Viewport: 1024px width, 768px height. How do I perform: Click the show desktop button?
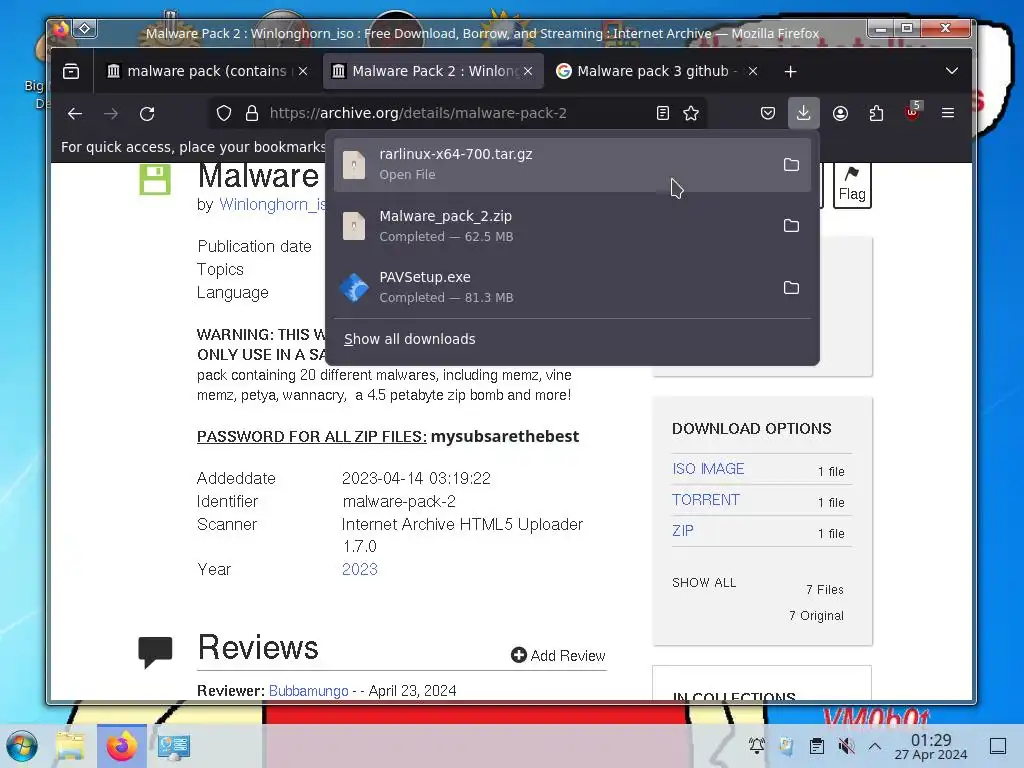pyautogui.click(x=998, y=746)
